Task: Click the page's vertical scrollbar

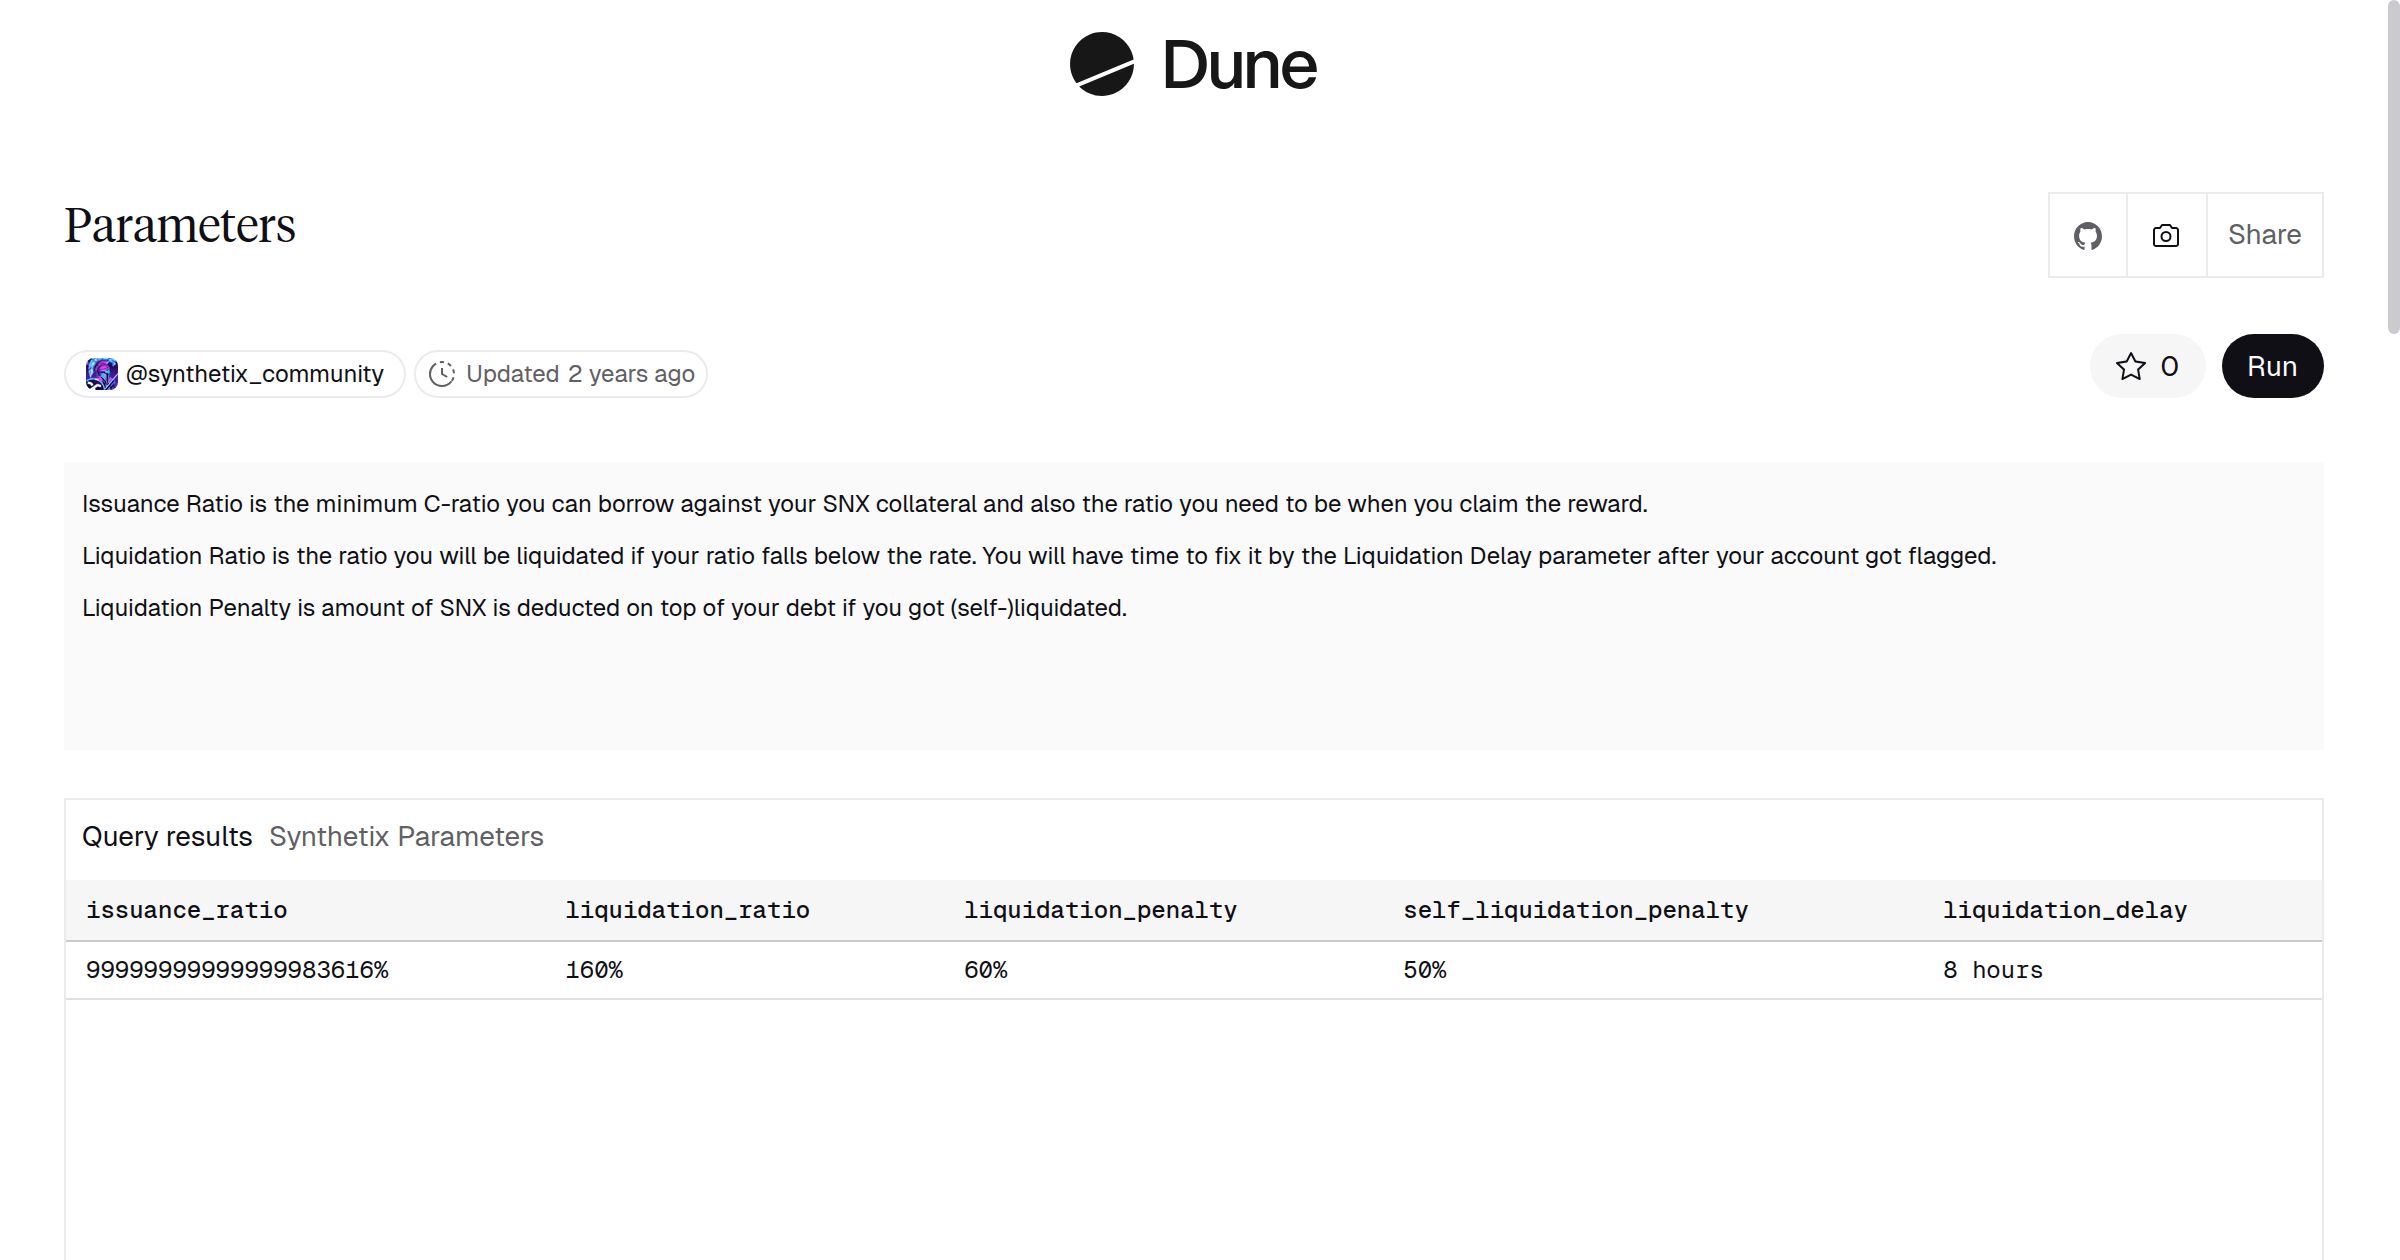Action: coord(2392,170)
